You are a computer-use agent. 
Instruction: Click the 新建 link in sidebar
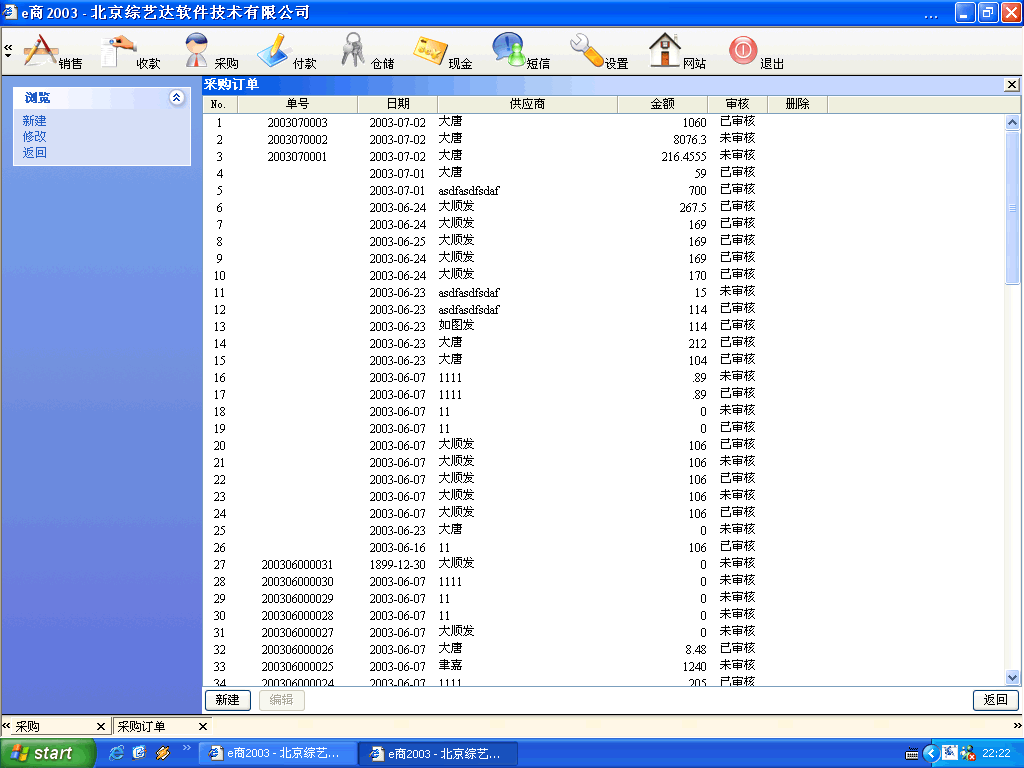click(35, 121)
